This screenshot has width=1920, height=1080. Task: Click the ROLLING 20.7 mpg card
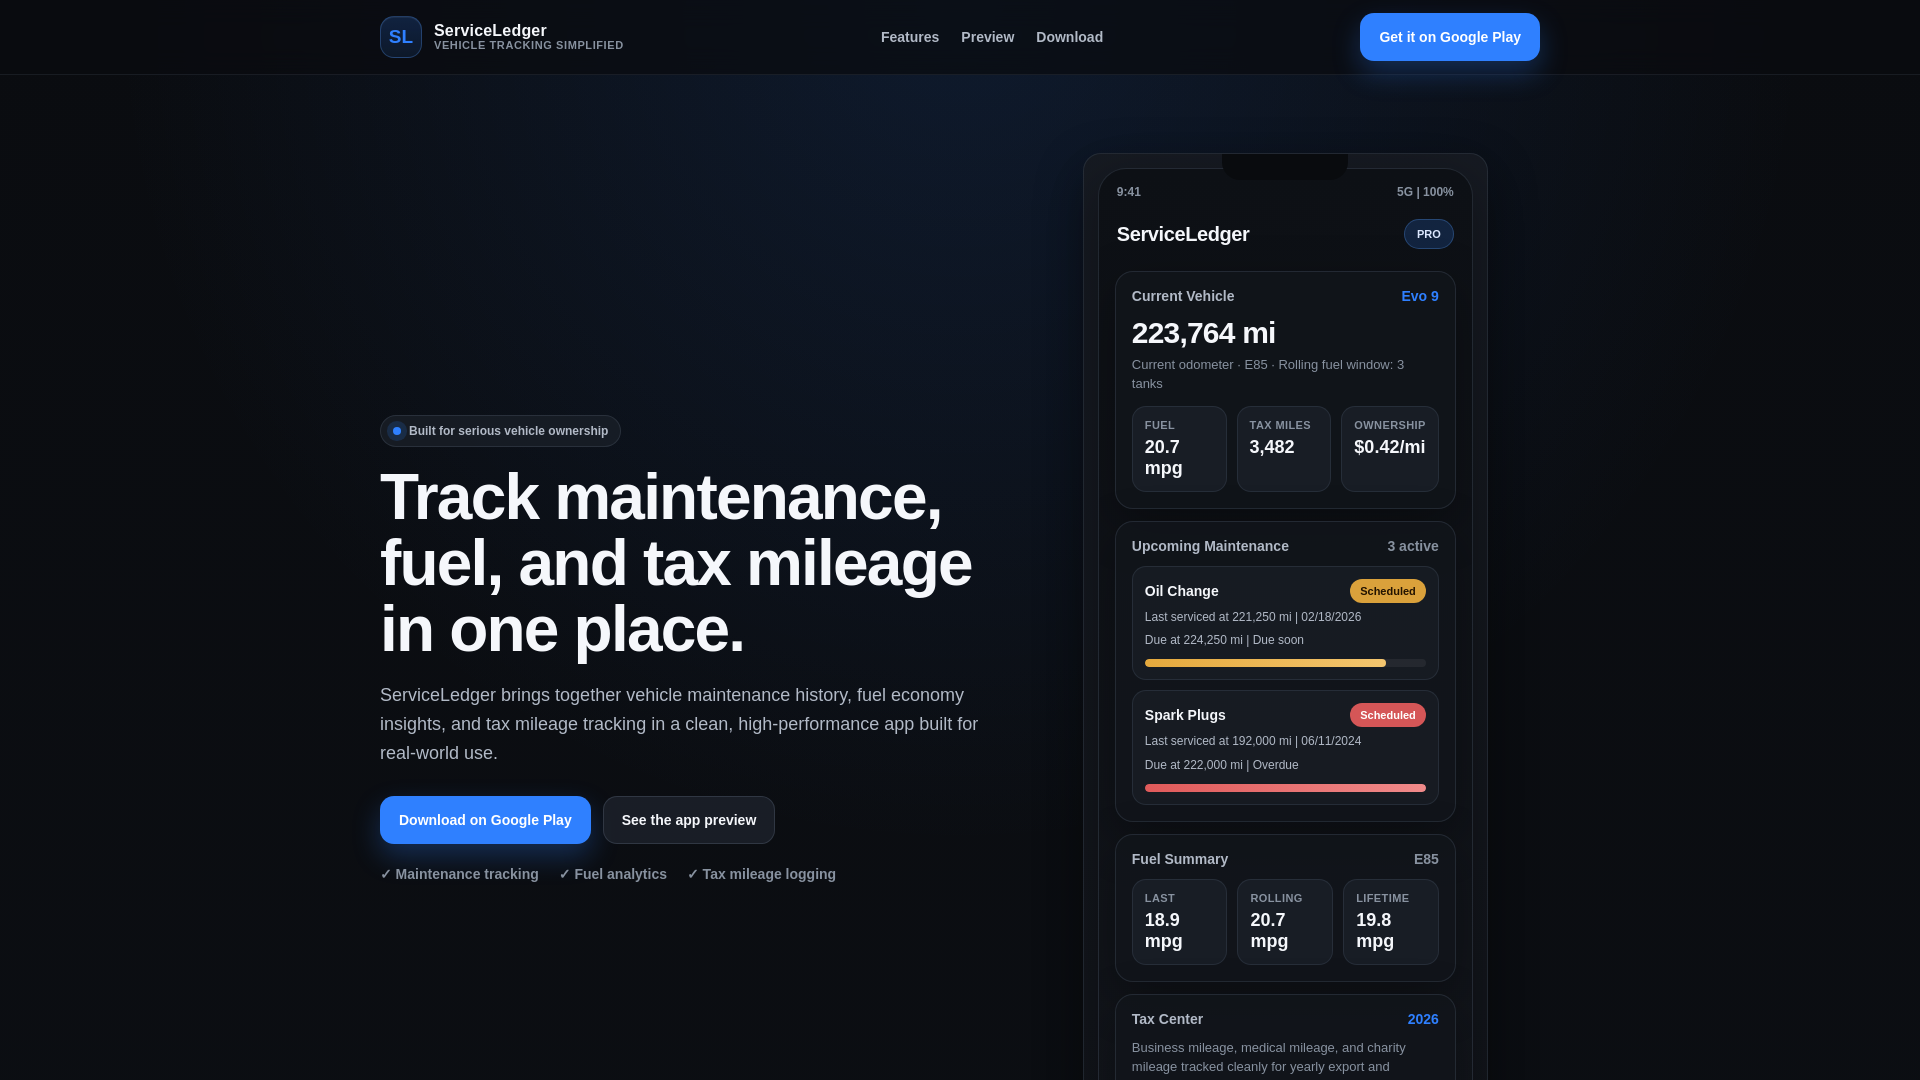tap(1285, 922)
